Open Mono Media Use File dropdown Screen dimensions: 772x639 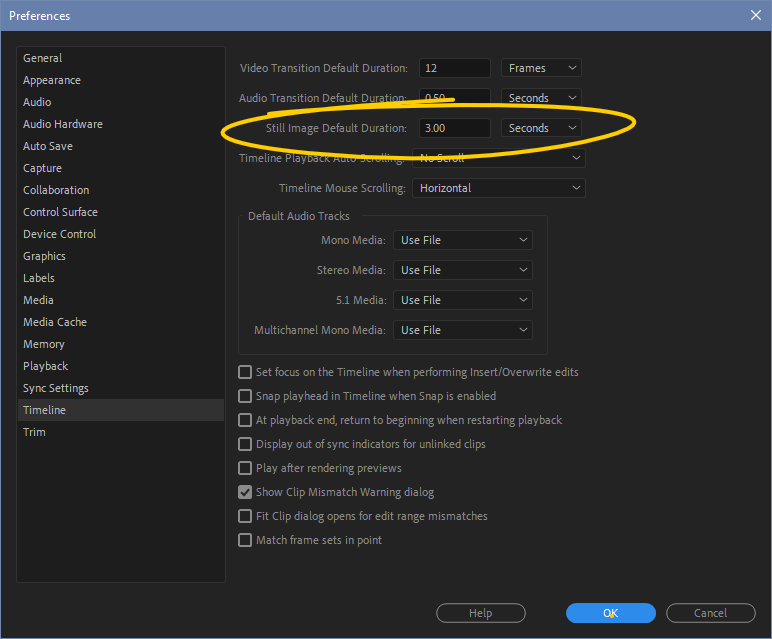pyautogui.click(x=463, y=240)
